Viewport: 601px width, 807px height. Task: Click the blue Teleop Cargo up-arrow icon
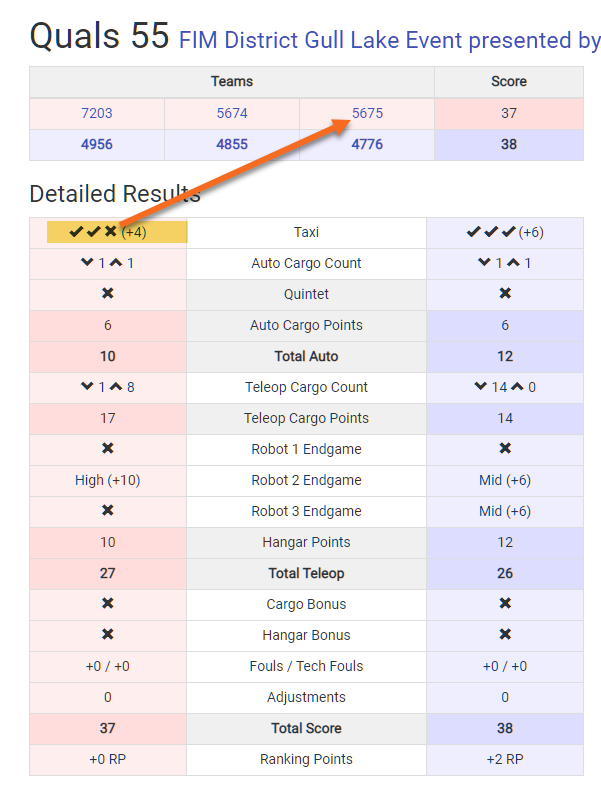tap(518, 387)
